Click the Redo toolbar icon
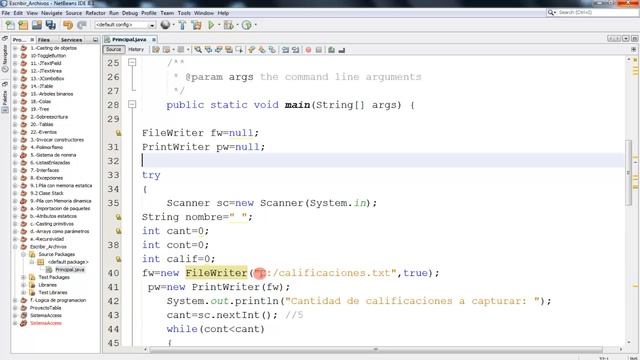The width and height of the screenshot is (640, 360). point(82,25)
